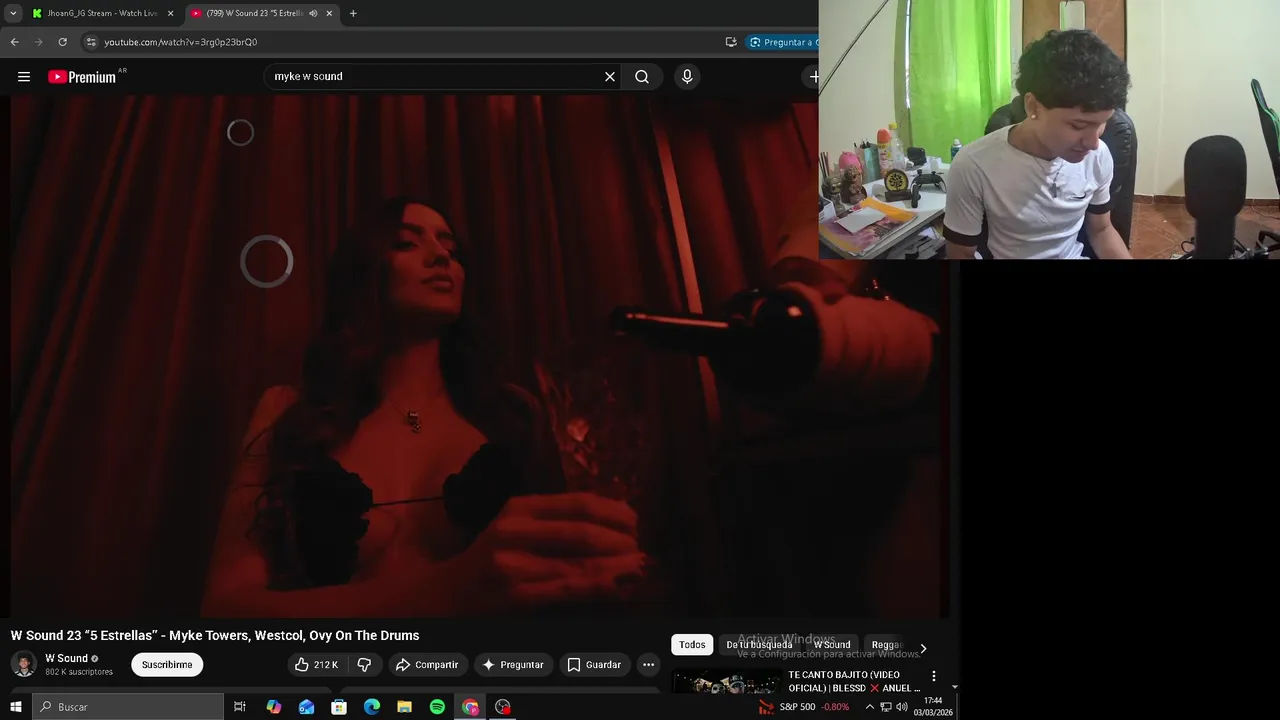Open TE CANTO BAJITO video title
1280x720 pixels.
coord(854,682)
